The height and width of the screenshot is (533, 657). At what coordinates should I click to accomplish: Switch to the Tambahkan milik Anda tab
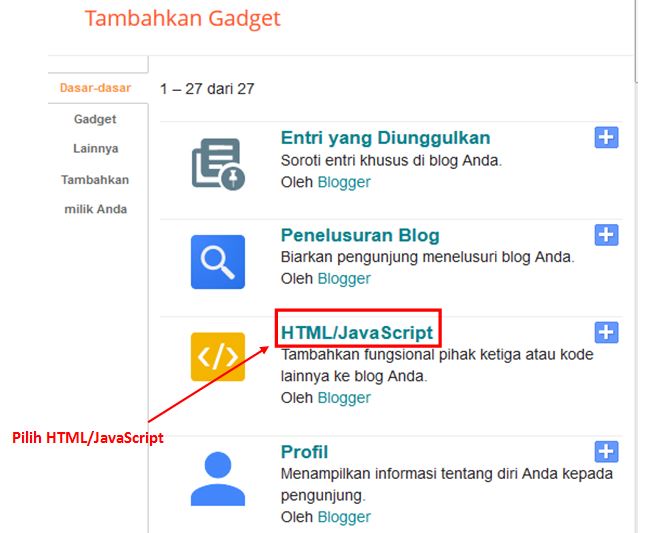[x=96, y=194]
